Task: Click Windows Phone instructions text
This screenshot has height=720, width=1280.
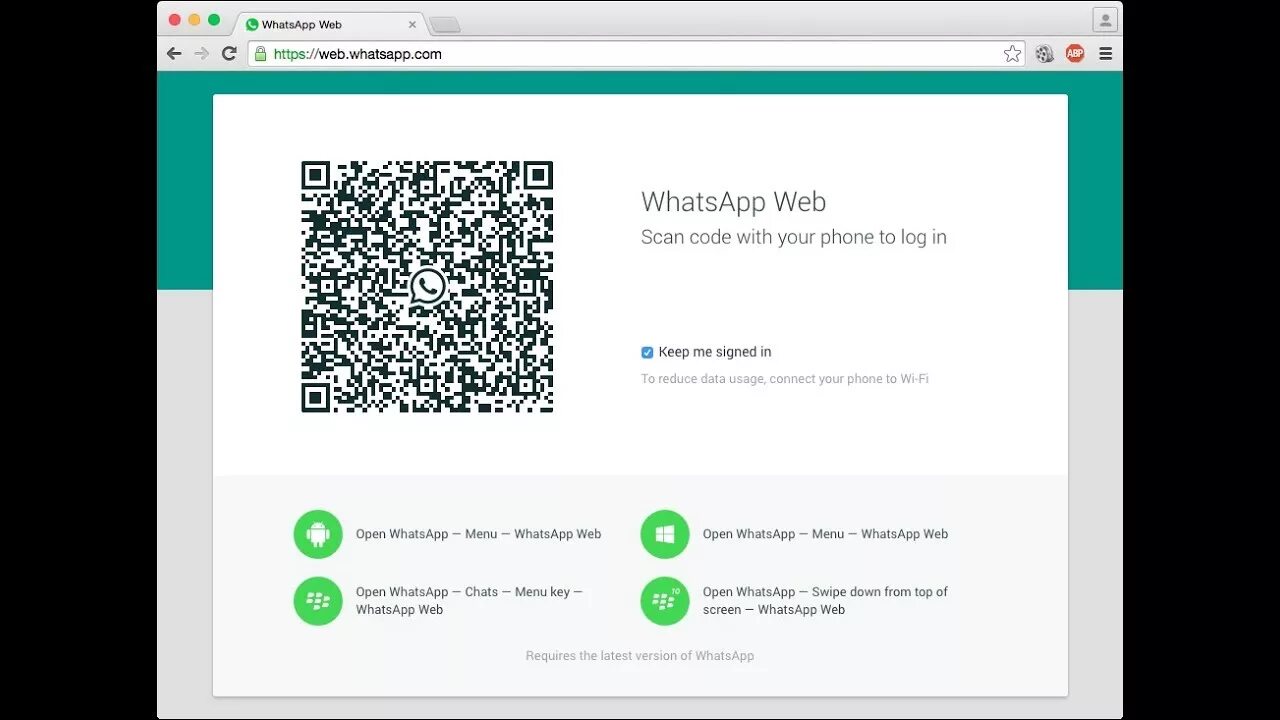Action: point(825,534)
